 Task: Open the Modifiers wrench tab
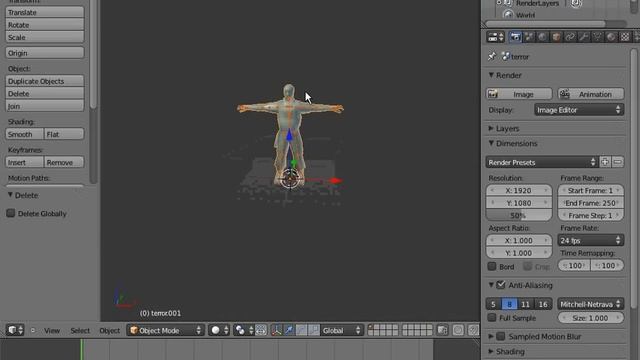584,37
